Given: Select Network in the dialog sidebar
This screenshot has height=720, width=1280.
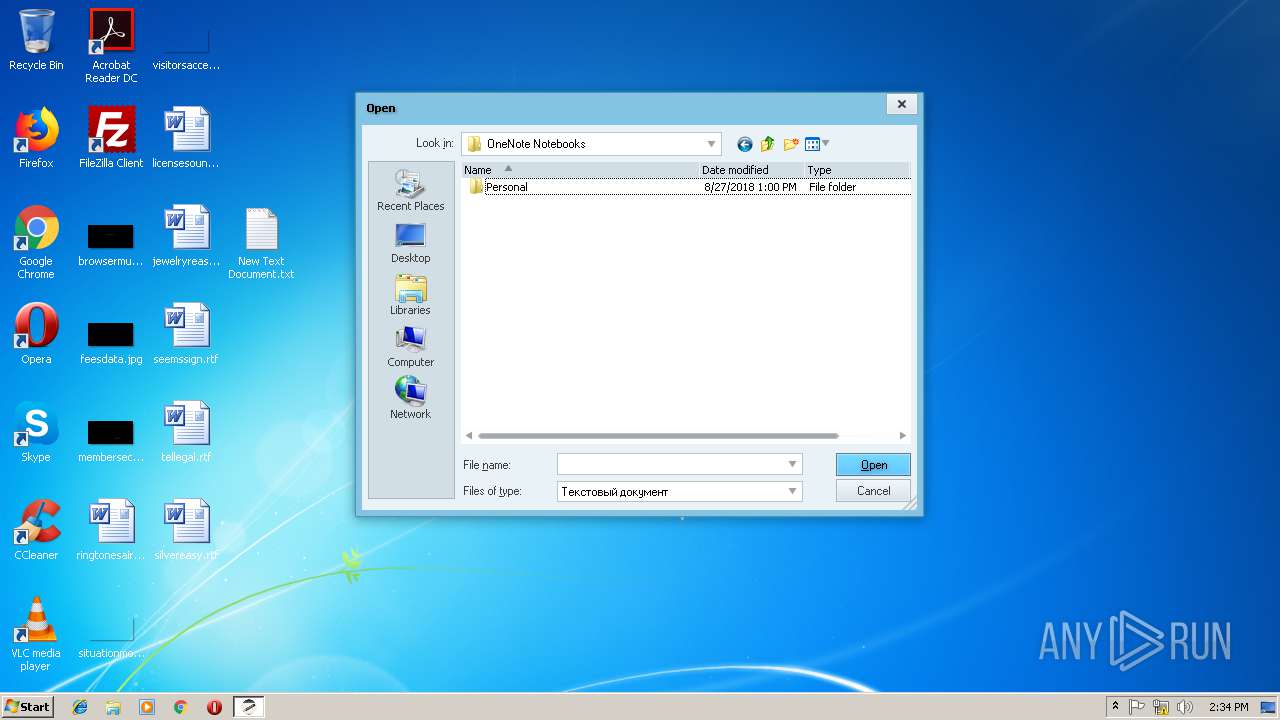Looking at the screenshot, I should coord(410,399).
